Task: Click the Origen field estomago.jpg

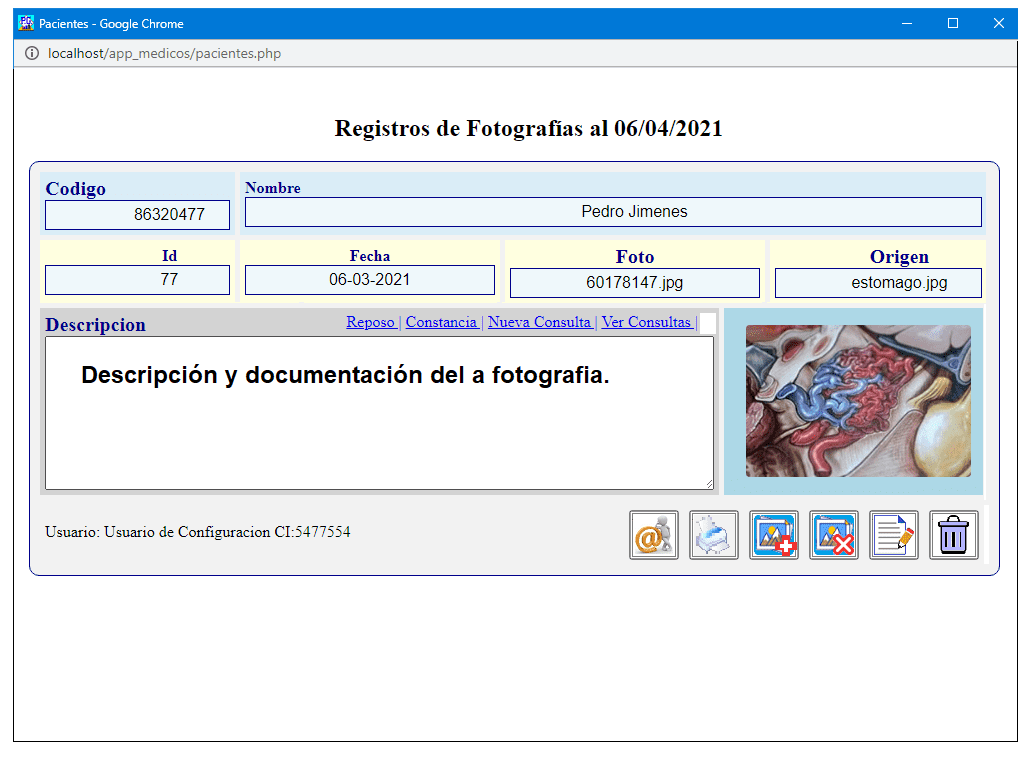Action: (878, 283)
